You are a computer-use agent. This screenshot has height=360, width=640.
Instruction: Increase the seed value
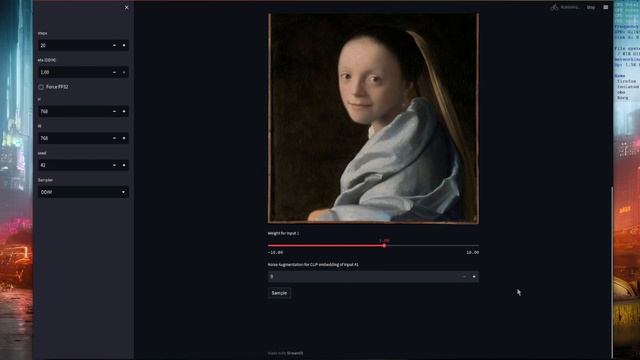(x=124, y=165)
